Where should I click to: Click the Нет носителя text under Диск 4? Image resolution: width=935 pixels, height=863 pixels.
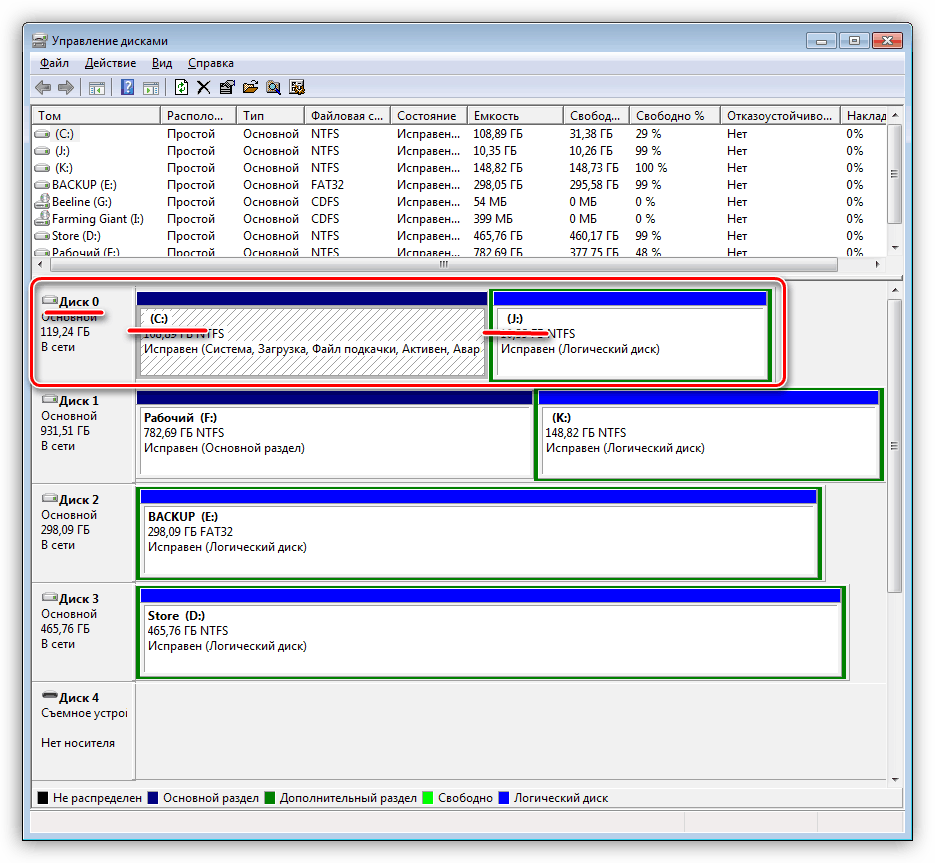tap(78, 743)
